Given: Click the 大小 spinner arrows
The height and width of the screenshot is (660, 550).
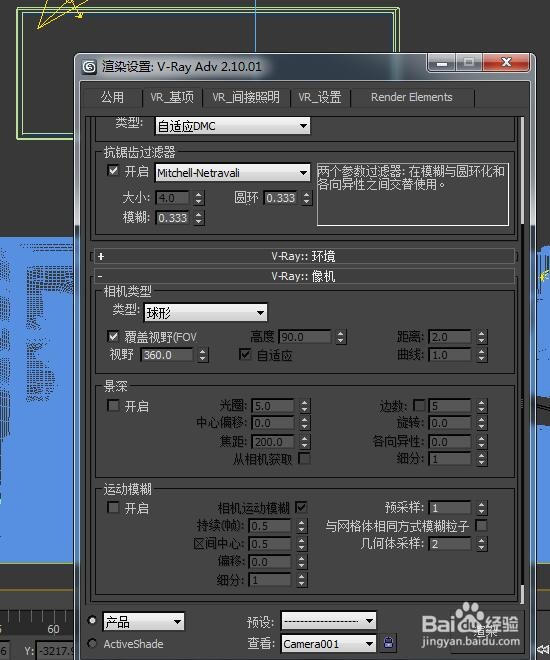Looking at the screenshot, I should [x=199, y=198].
